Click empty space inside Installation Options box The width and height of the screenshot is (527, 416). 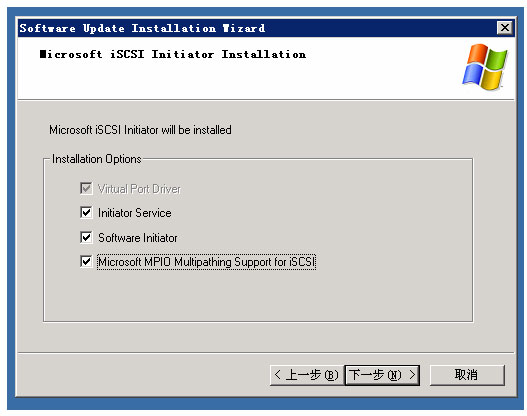point(336,292)
